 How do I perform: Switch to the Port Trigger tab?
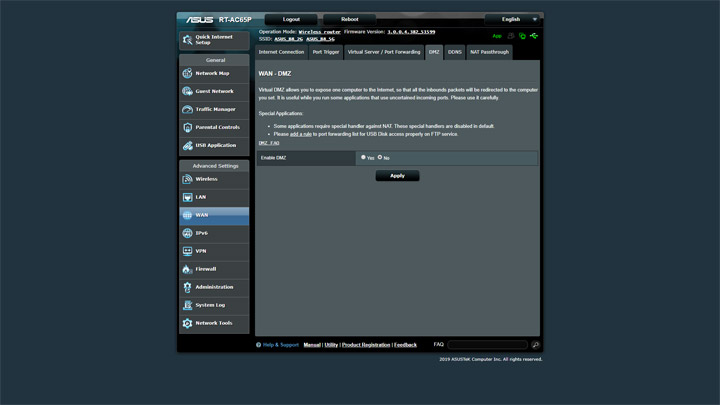pyautogui.click(x=326, y=52)
